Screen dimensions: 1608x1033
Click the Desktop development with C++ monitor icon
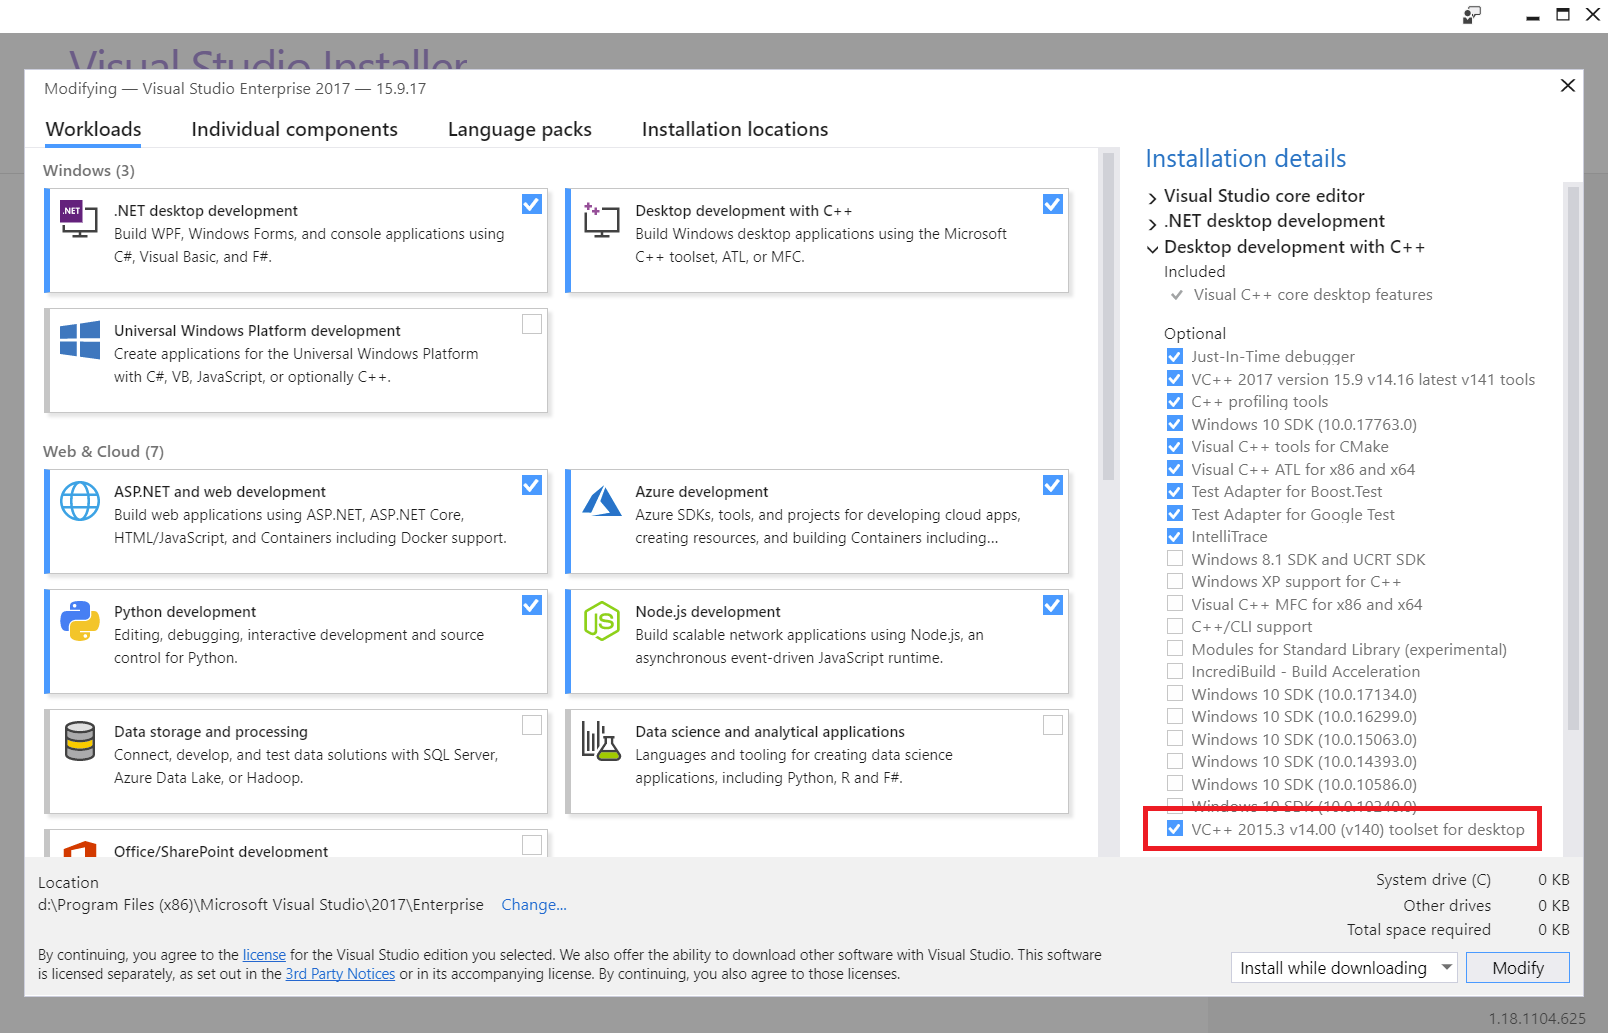[x=601, y=219]
